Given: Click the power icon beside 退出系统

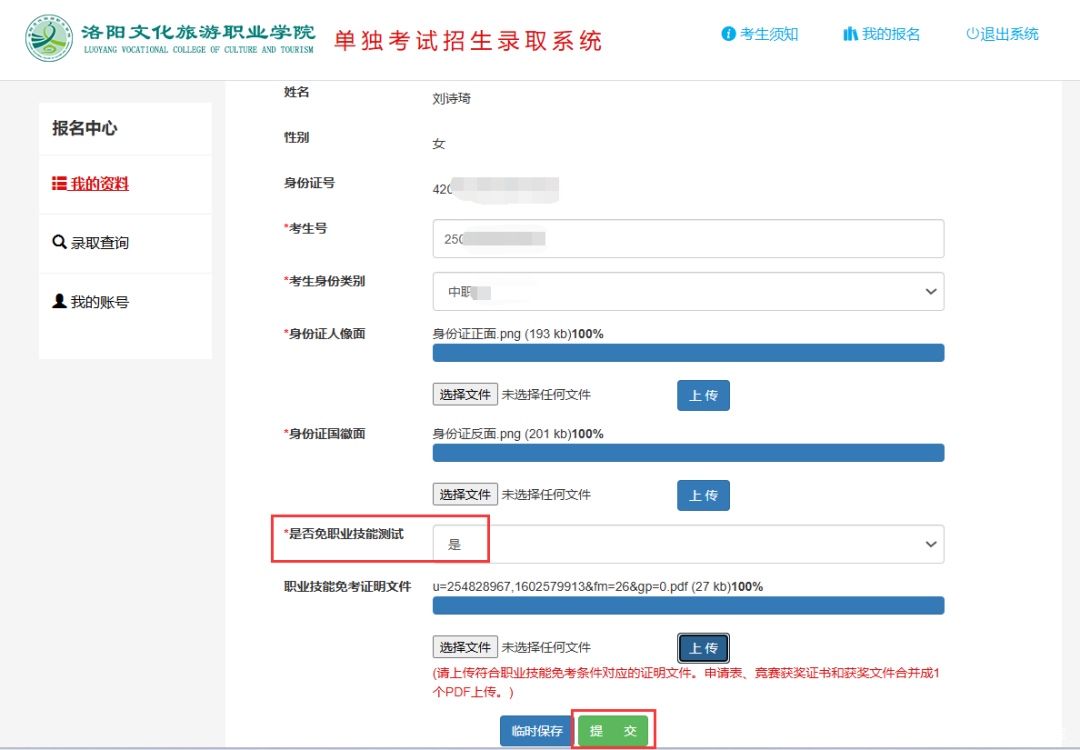Looking at the screenshot, I should coord(972,34).
